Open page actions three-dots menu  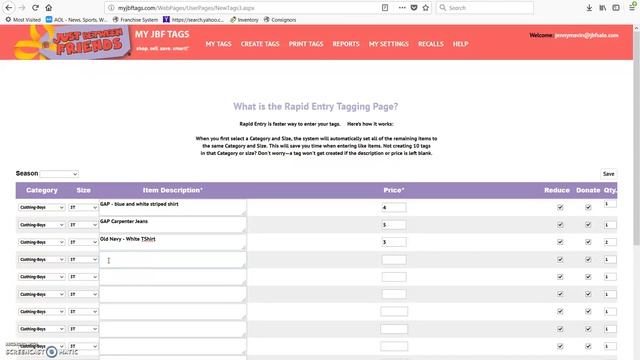click(402, 8)
